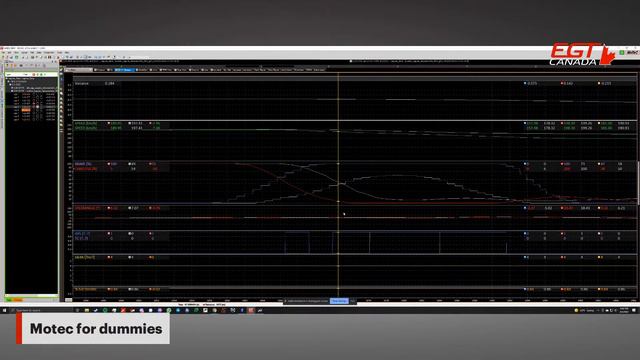Open the highlighted blue worksheet tab
Image resolution: width=640 pixels, height=360 pixels.
tap(124, 70)
